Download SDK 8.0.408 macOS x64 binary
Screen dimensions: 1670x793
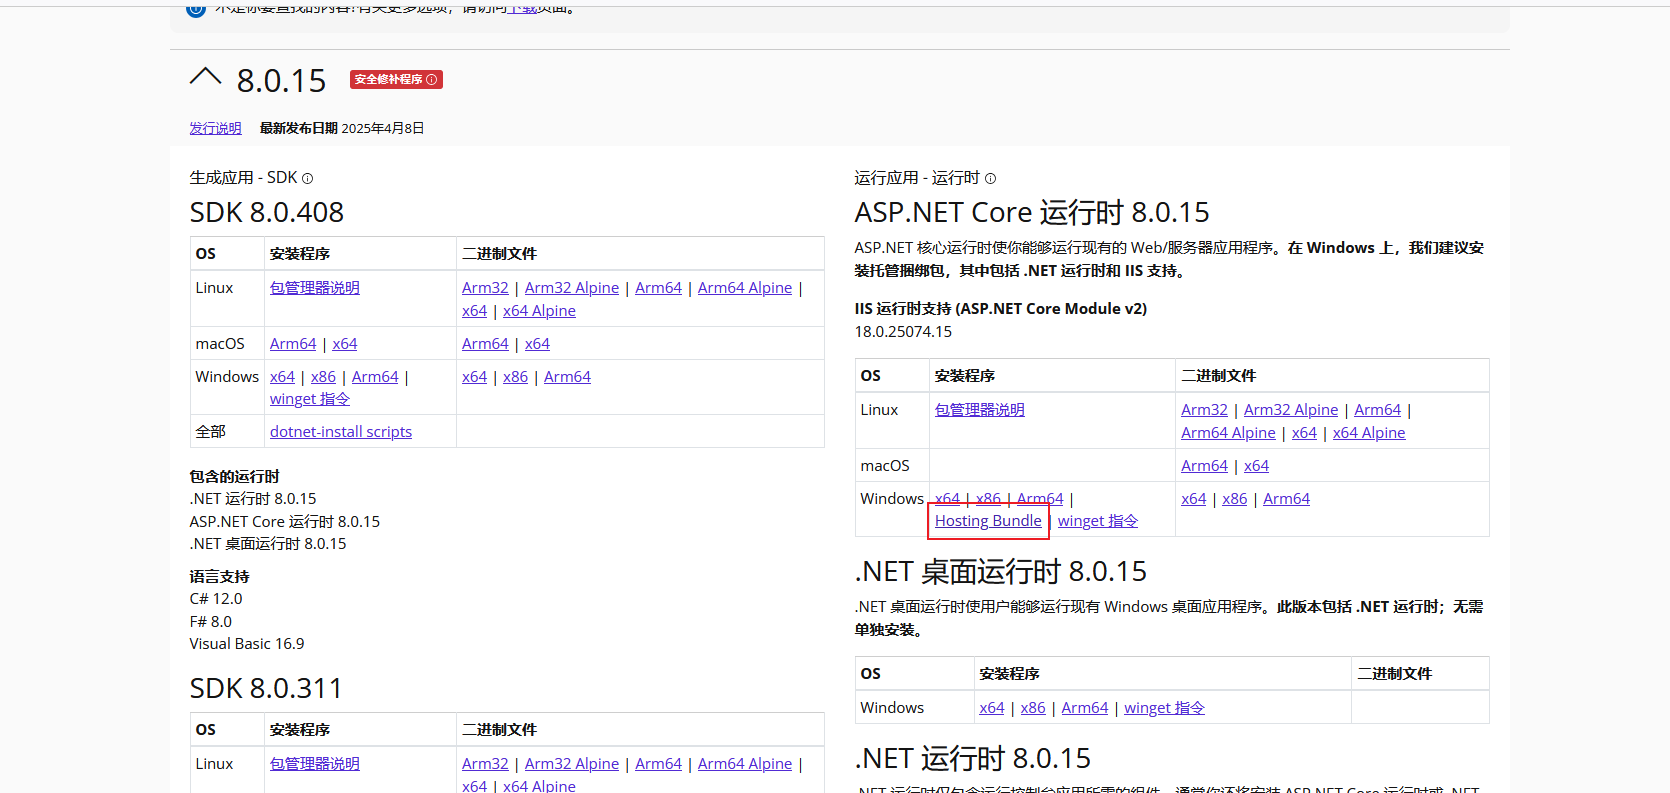(x=537, y=344)
